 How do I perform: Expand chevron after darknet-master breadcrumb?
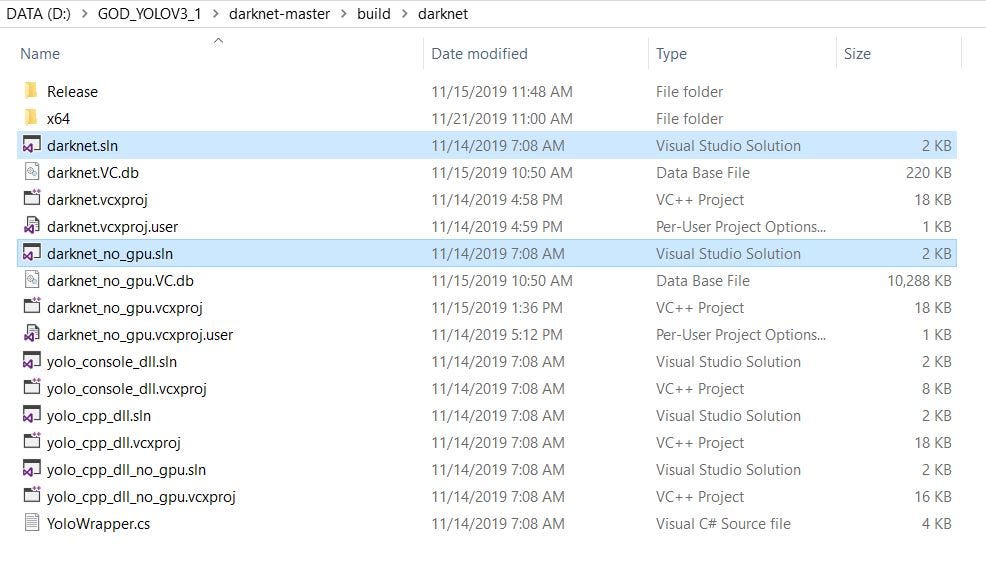[343, 14]
